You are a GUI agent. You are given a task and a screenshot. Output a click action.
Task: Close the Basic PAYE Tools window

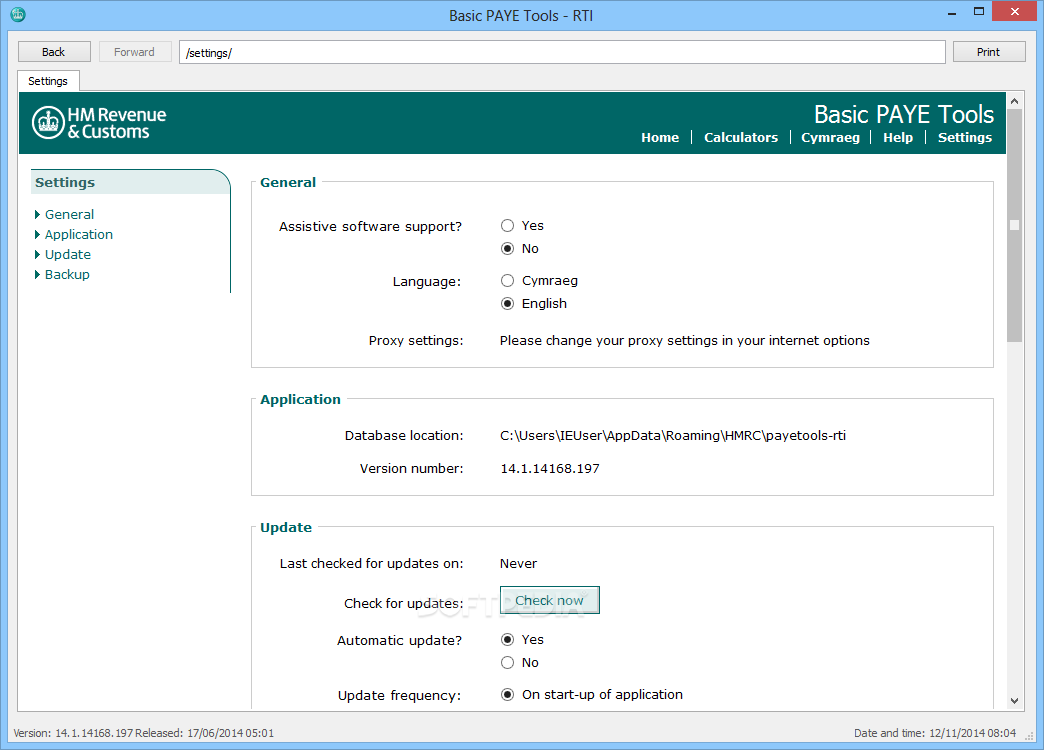click(1015, 11)
